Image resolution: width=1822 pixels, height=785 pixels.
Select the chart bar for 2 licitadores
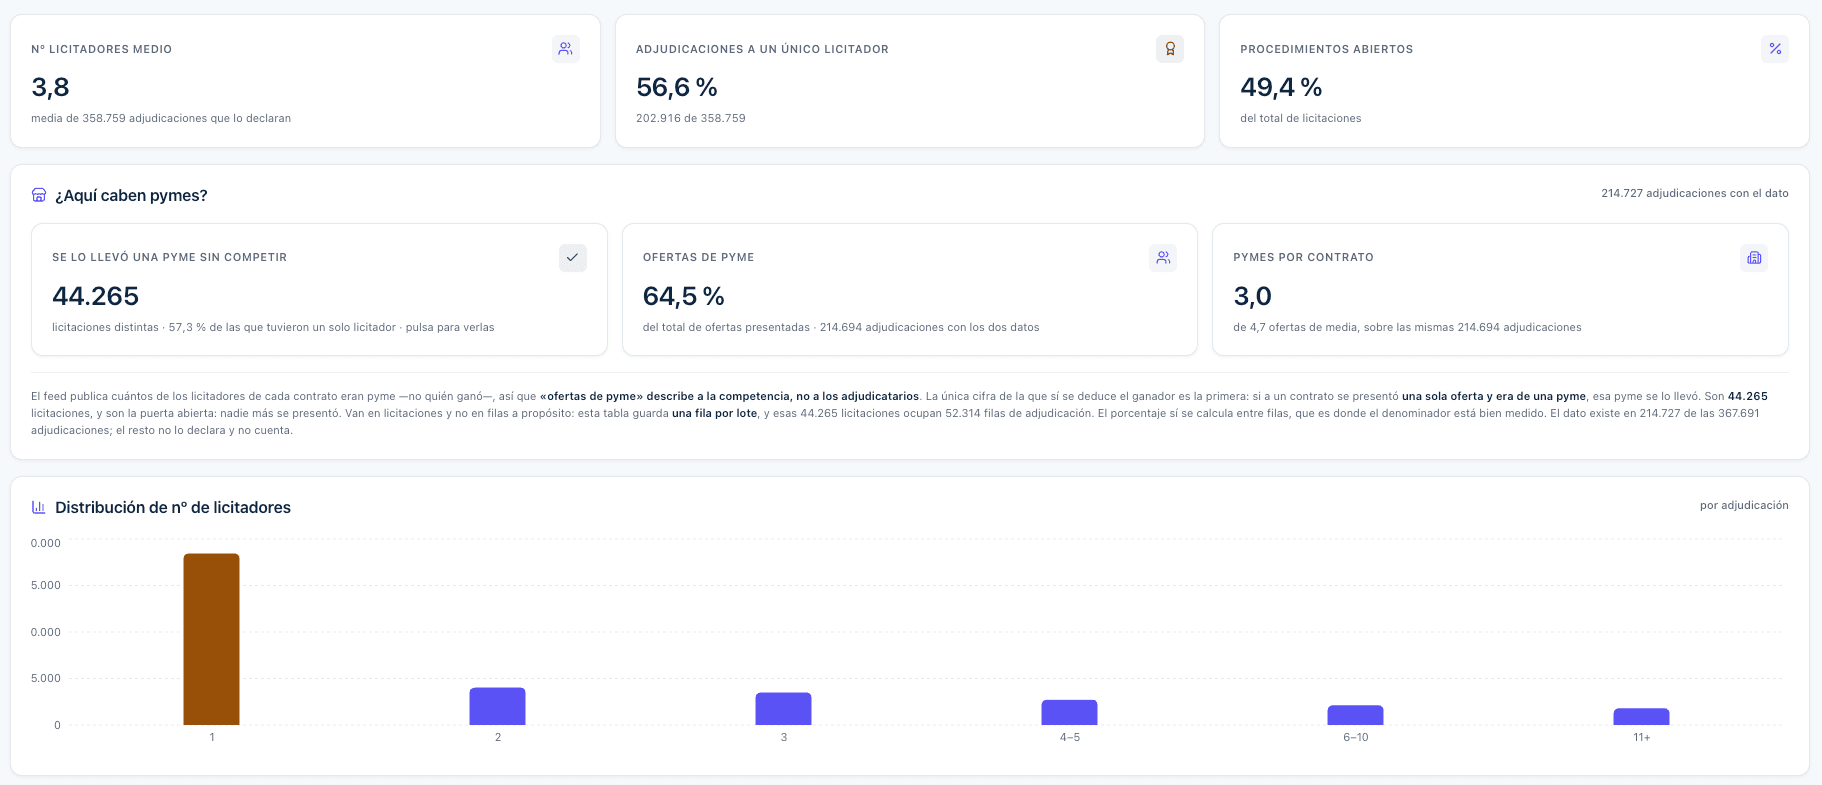(497, 706)
